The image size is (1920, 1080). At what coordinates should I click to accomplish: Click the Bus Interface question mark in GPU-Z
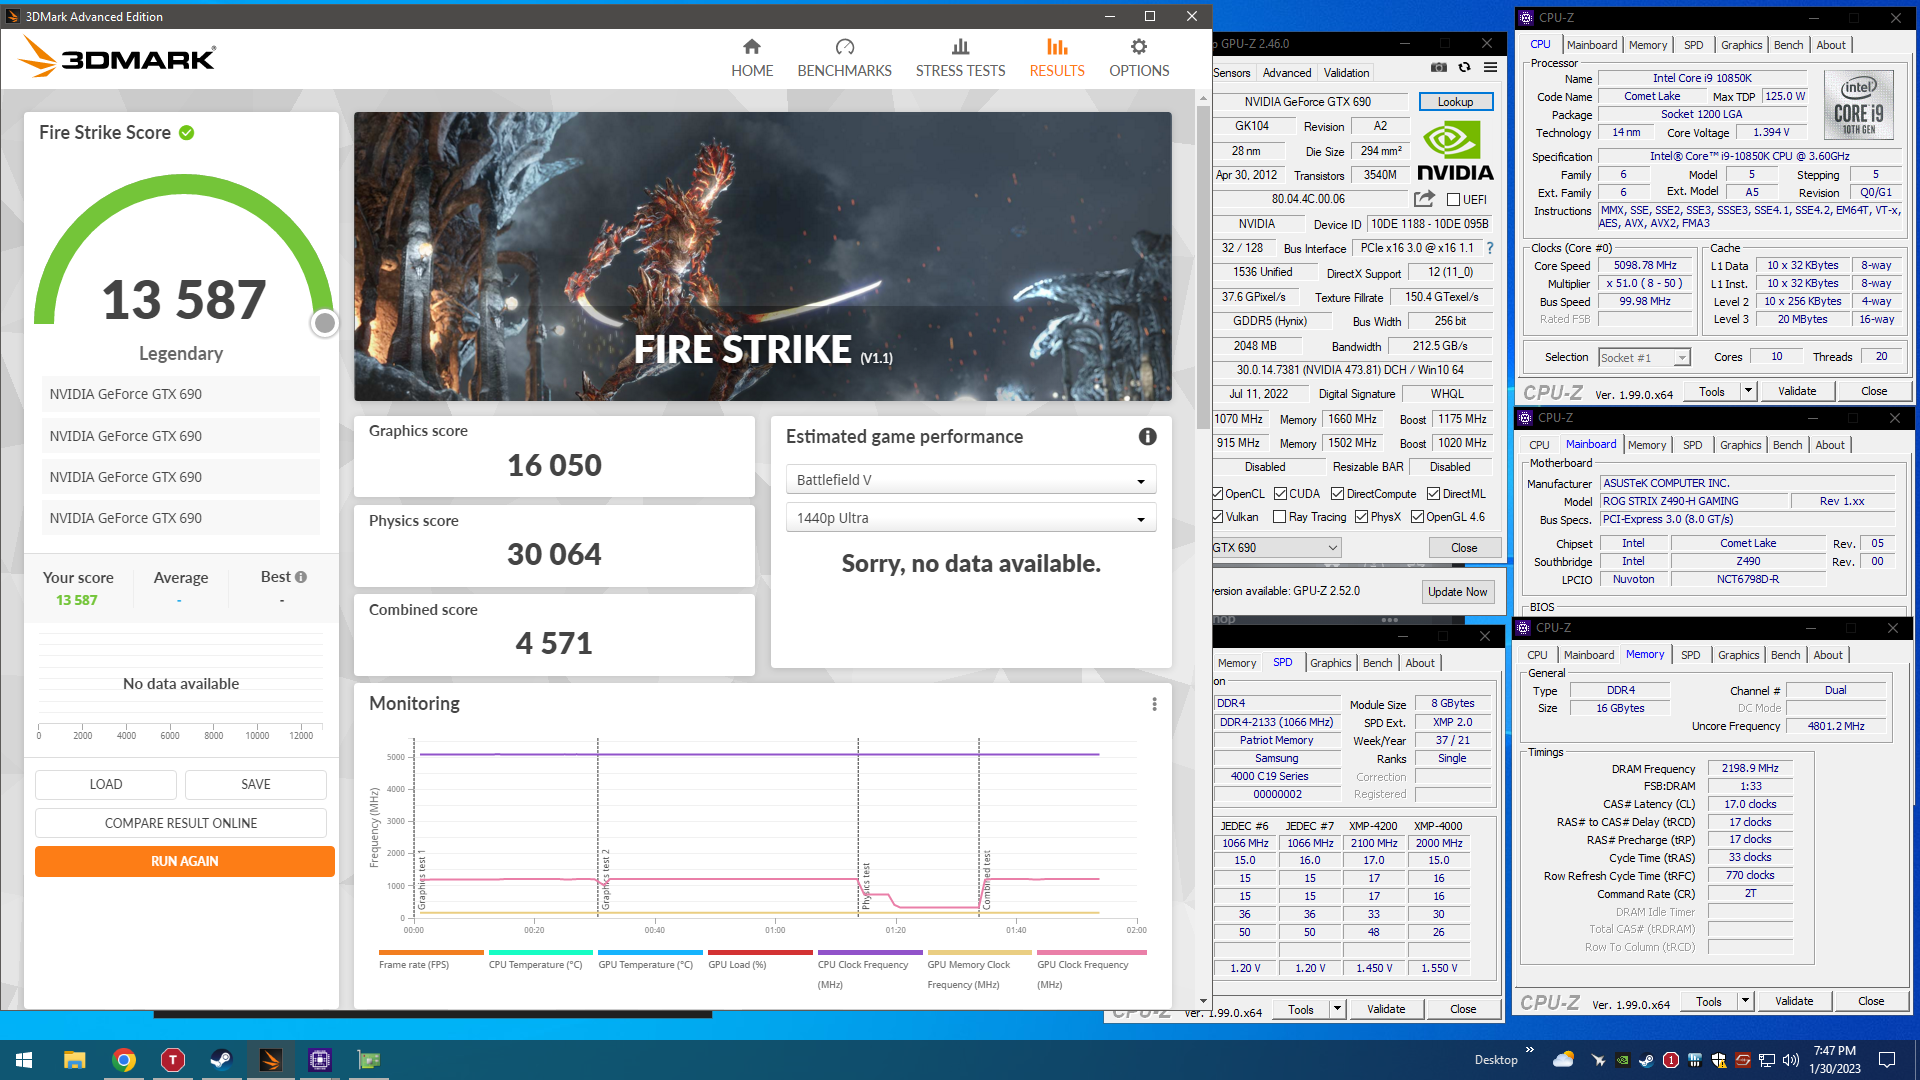pyautogui.click(x=1489, y=248)
